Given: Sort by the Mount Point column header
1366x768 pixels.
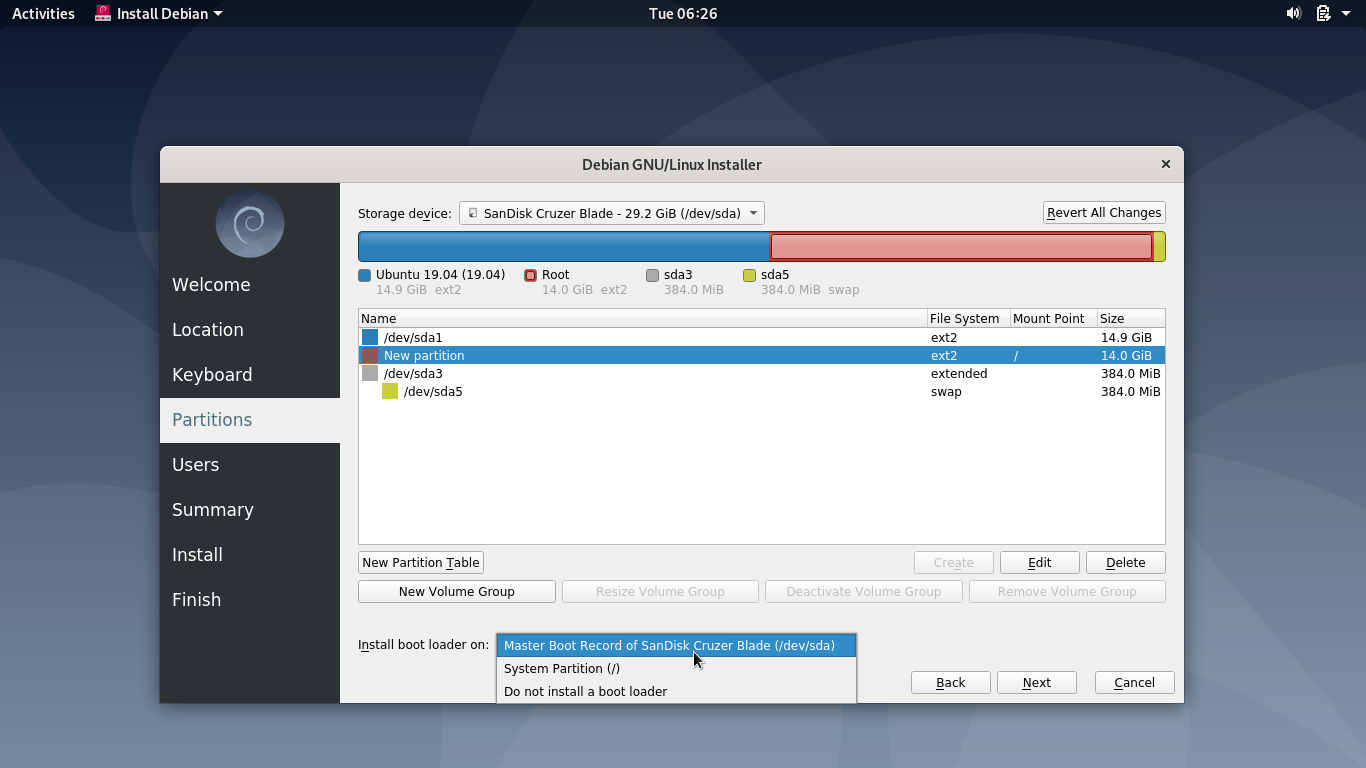Looking at the screenshot, I should click(x=1054, y=319).
